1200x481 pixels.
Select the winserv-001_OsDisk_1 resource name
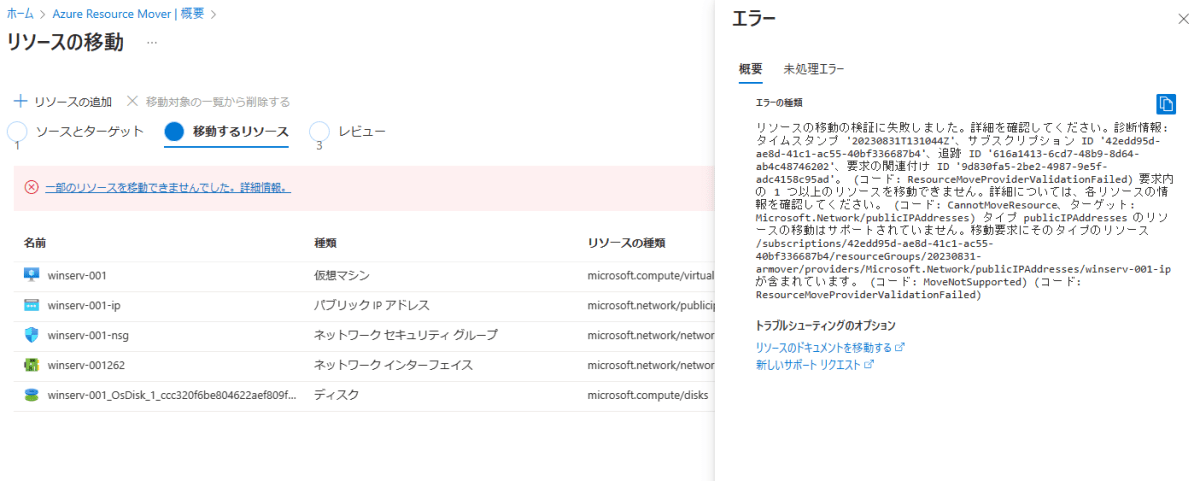172,395
